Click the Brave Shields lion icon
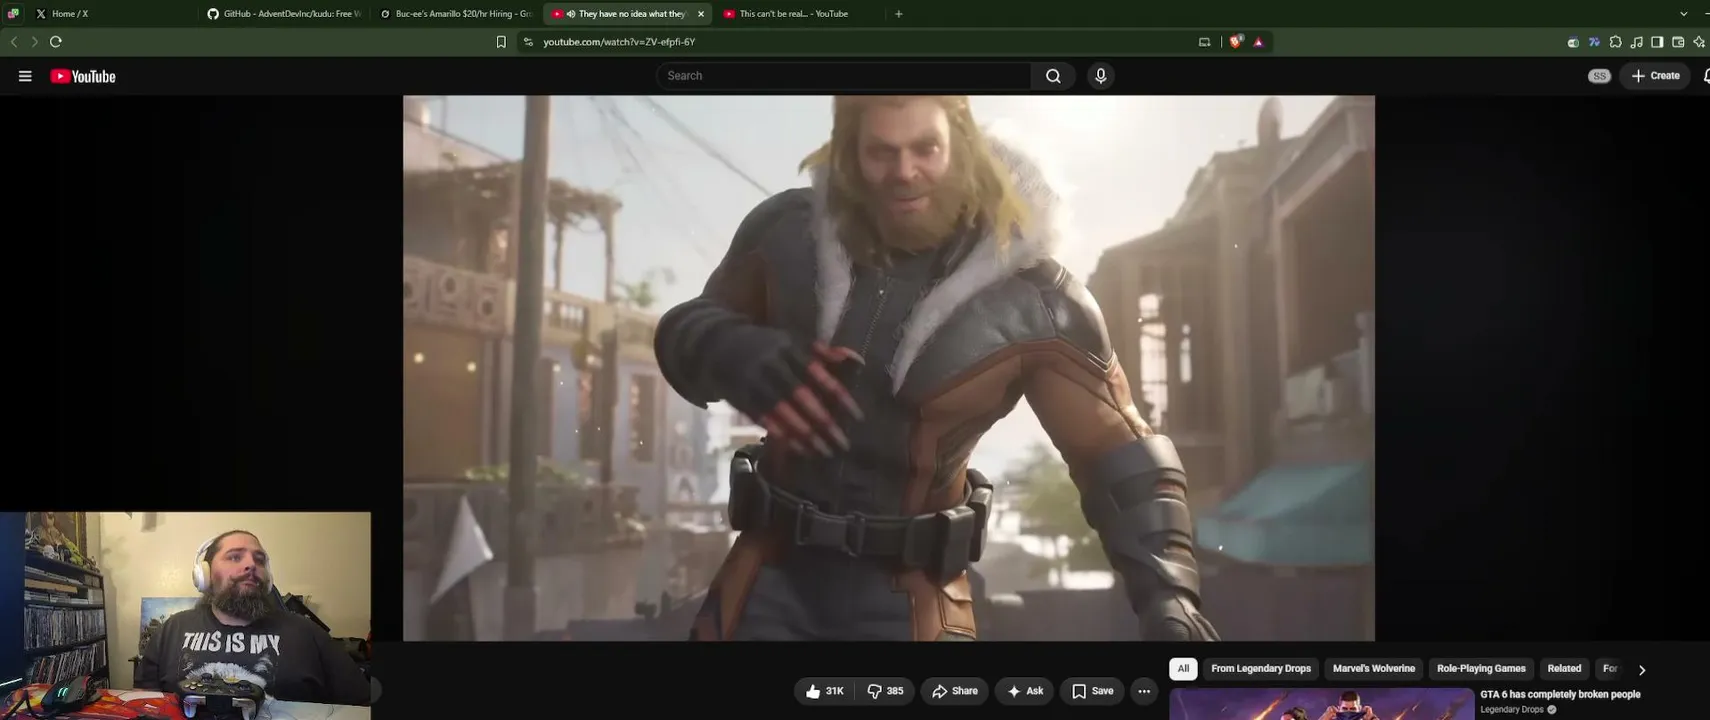 coord(1237,42)
